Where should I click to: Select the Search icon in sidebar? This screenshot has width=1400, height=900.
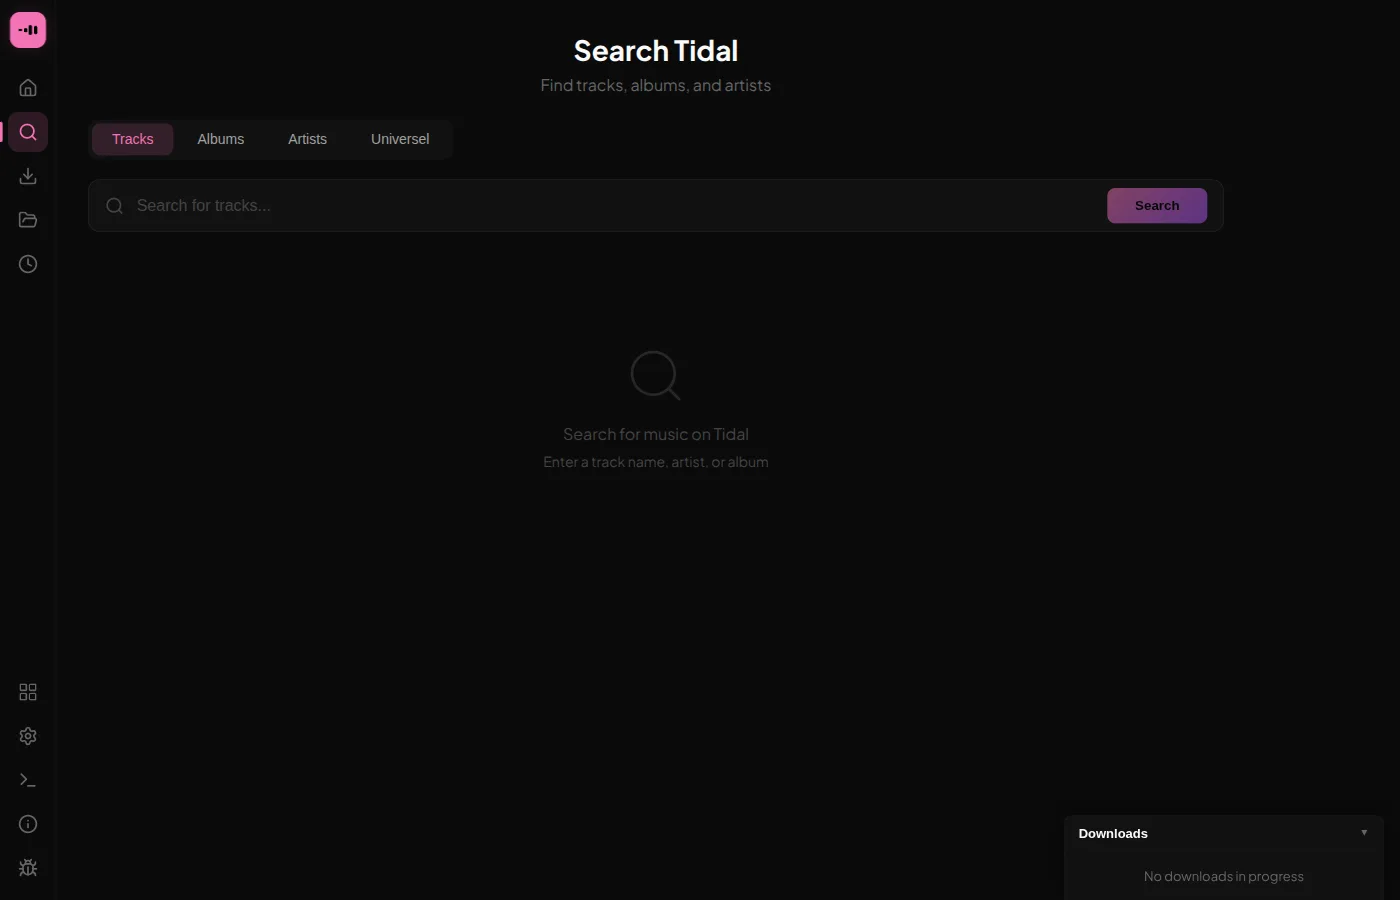(x=28, y=132)
